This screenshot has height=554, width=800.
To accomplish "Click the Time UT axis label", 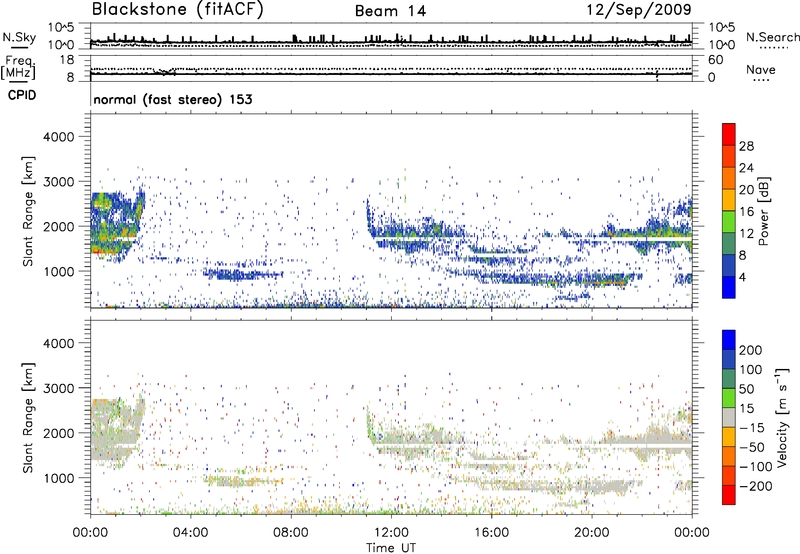I will tap(391, 548).
